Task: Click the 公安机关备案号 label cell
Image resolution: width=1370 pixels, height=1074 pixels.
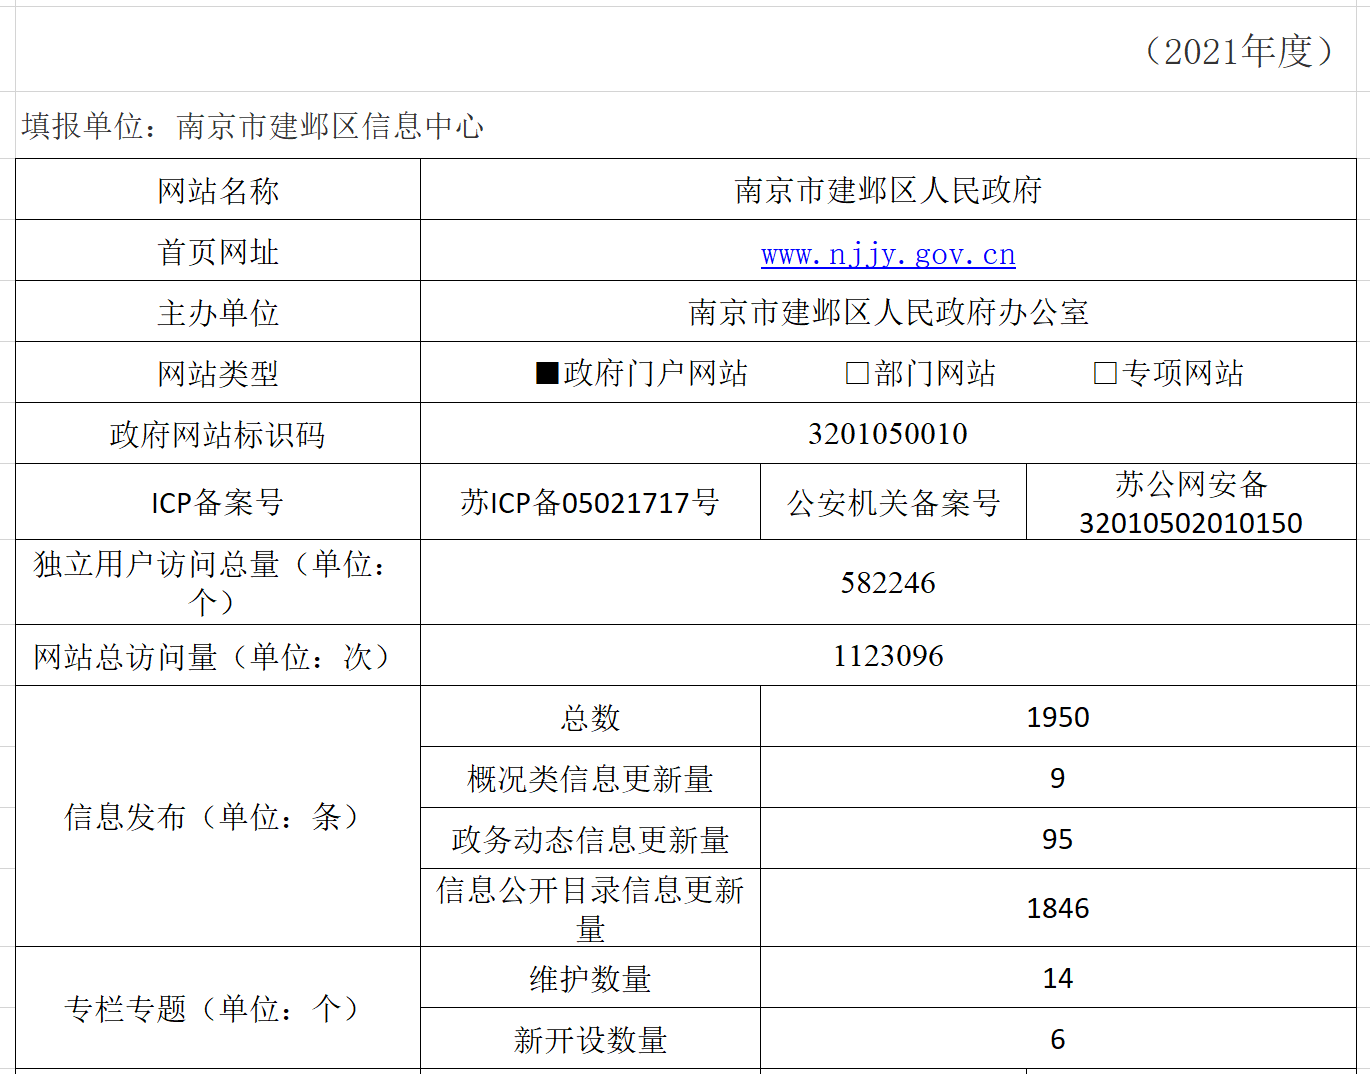Action: [x=893, y=502]
